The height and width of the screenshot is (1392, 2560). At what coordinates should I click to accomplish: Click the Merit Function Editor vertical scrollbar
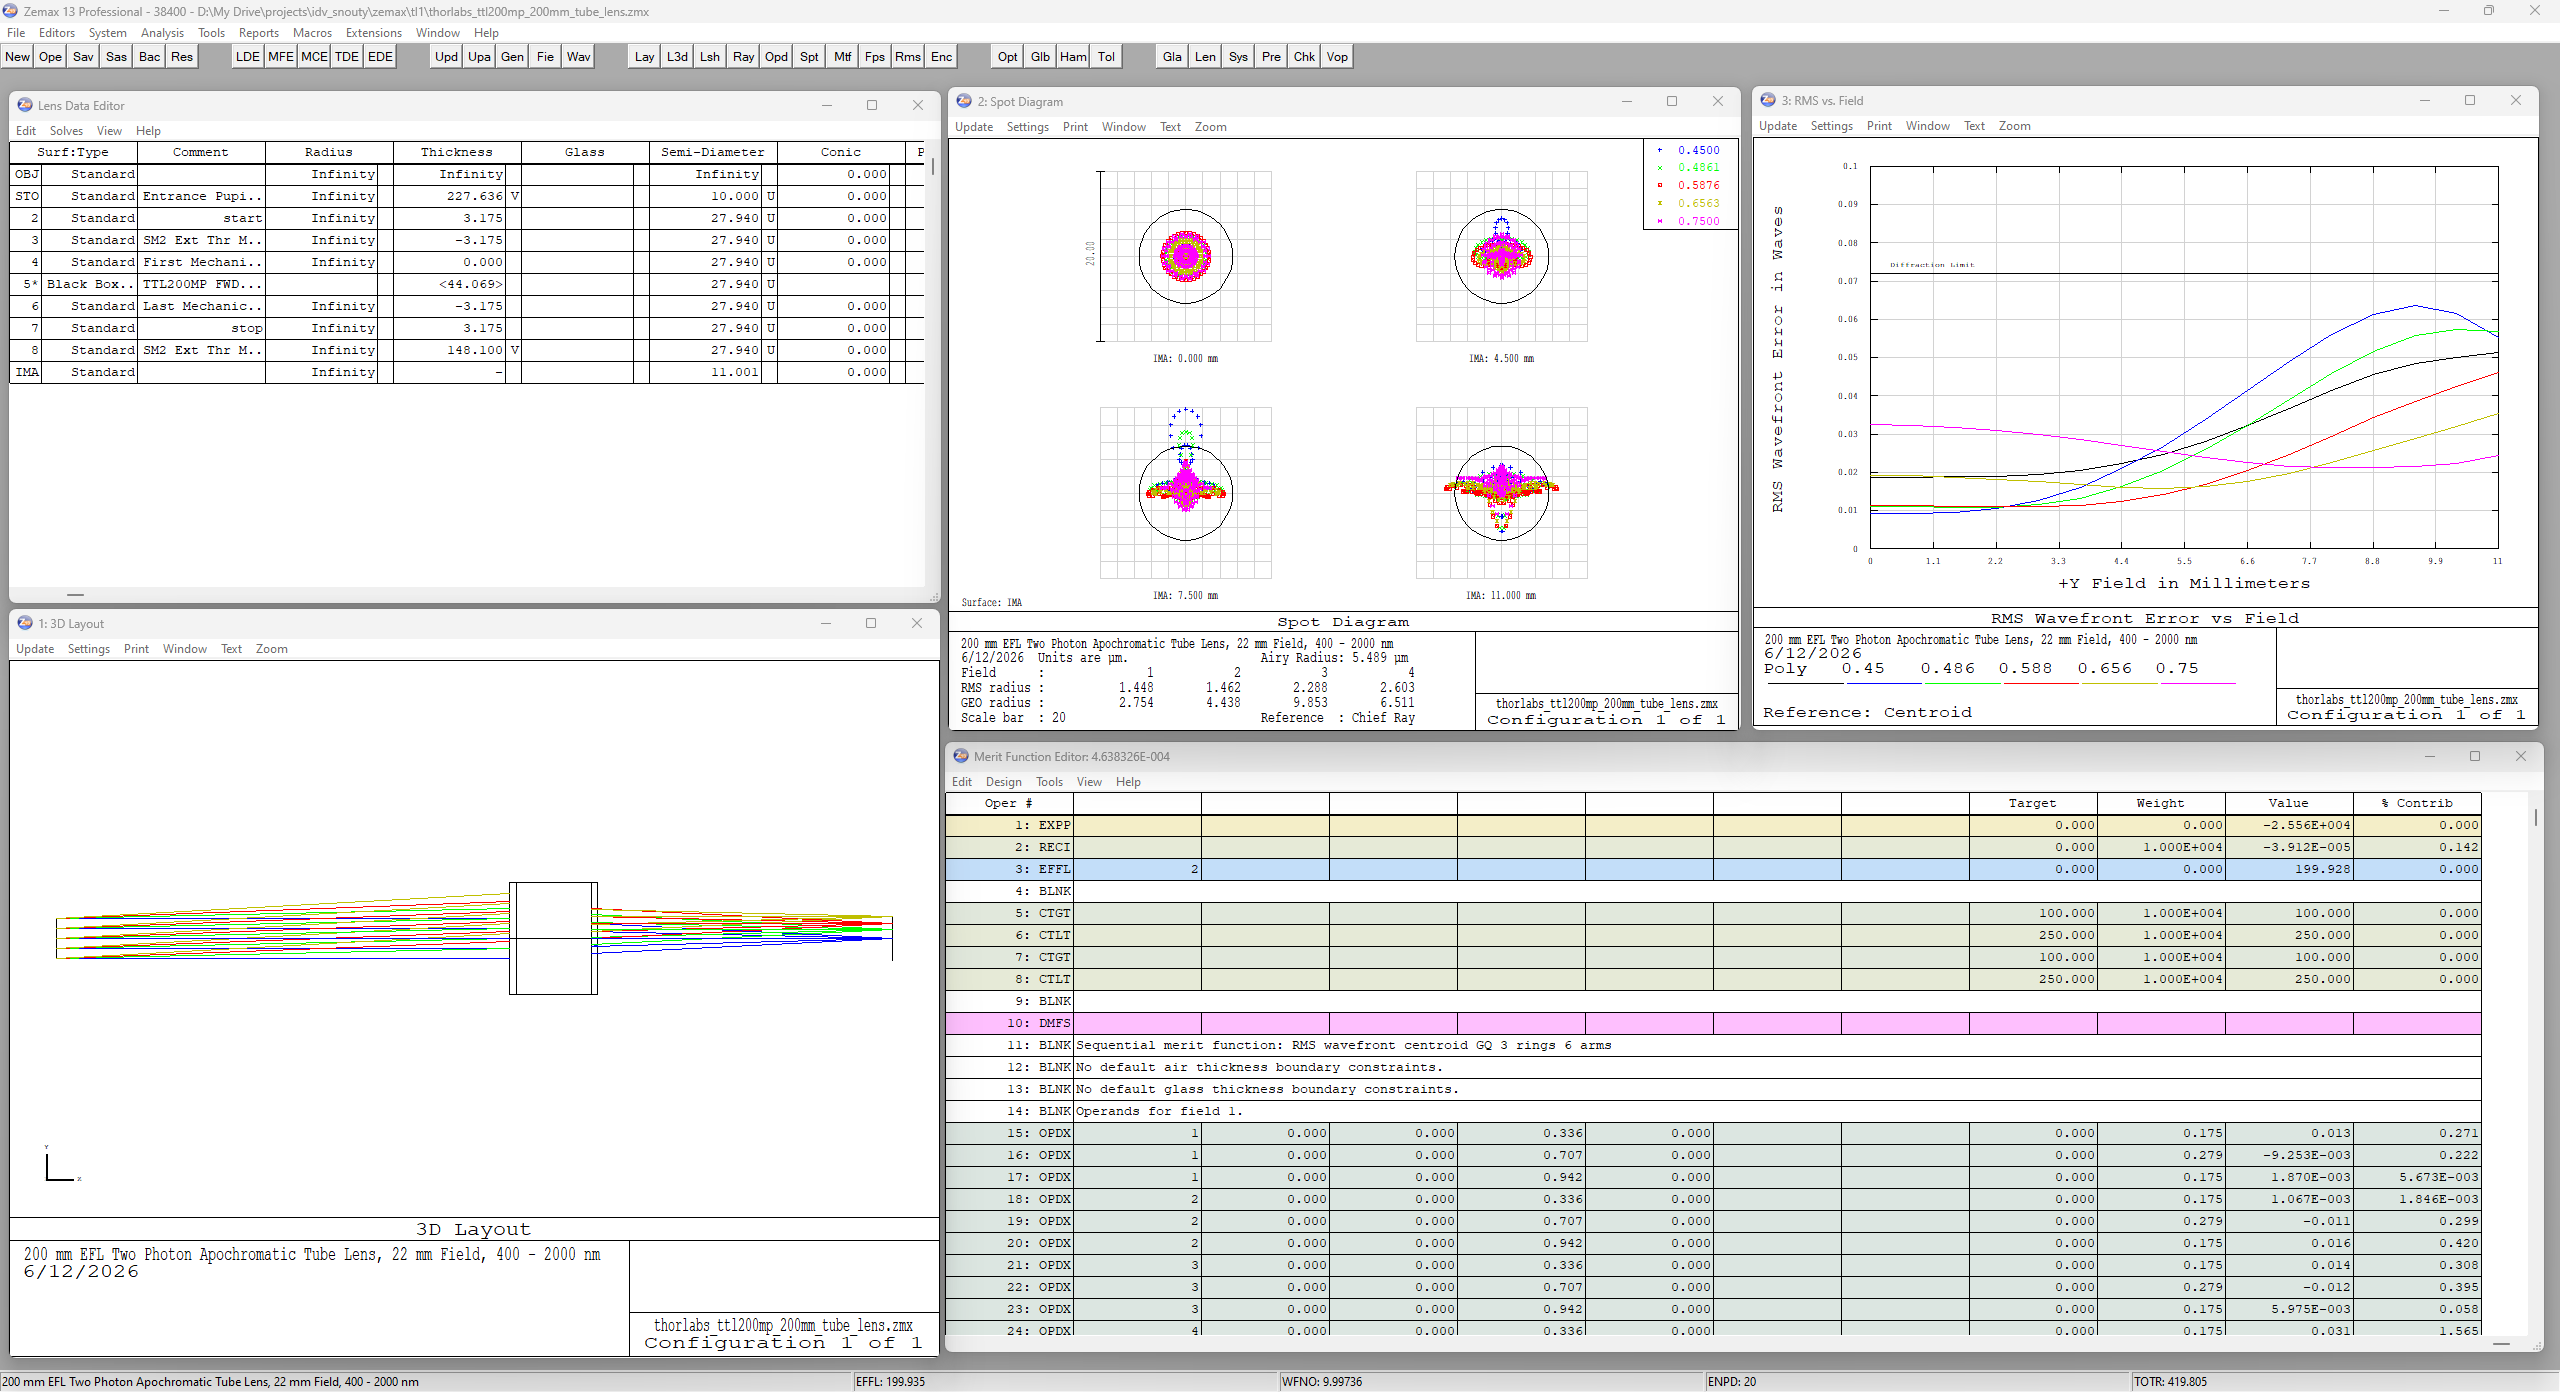pos(2535,1060)
